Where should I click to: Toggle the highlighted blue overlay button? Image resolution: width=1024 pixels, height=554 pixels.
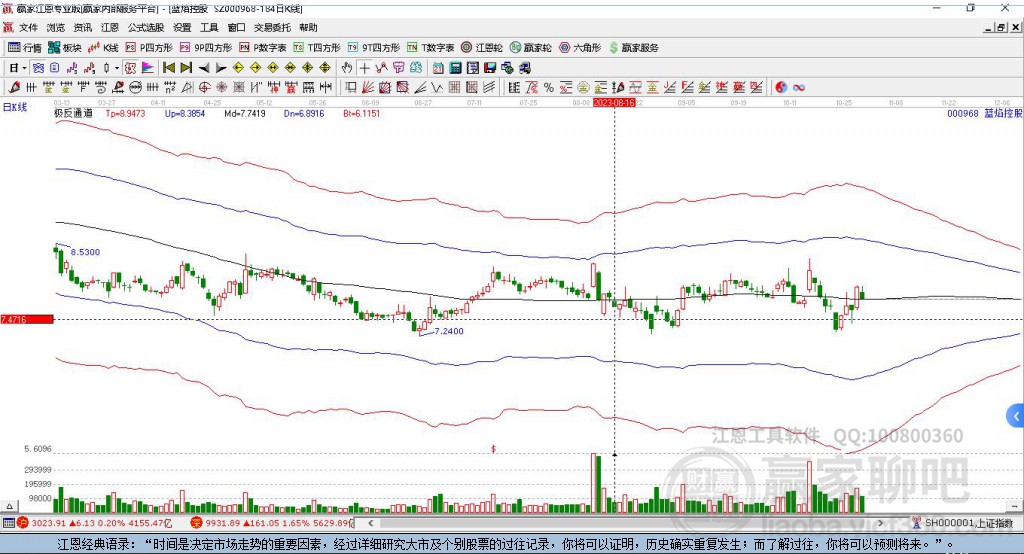38,67
